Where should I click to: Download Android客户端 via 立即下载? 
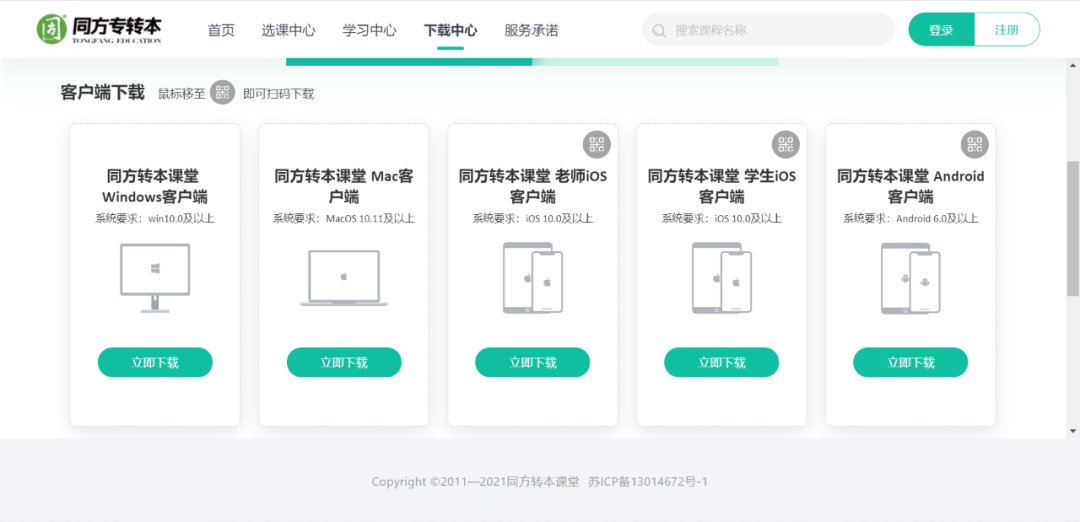911,362
